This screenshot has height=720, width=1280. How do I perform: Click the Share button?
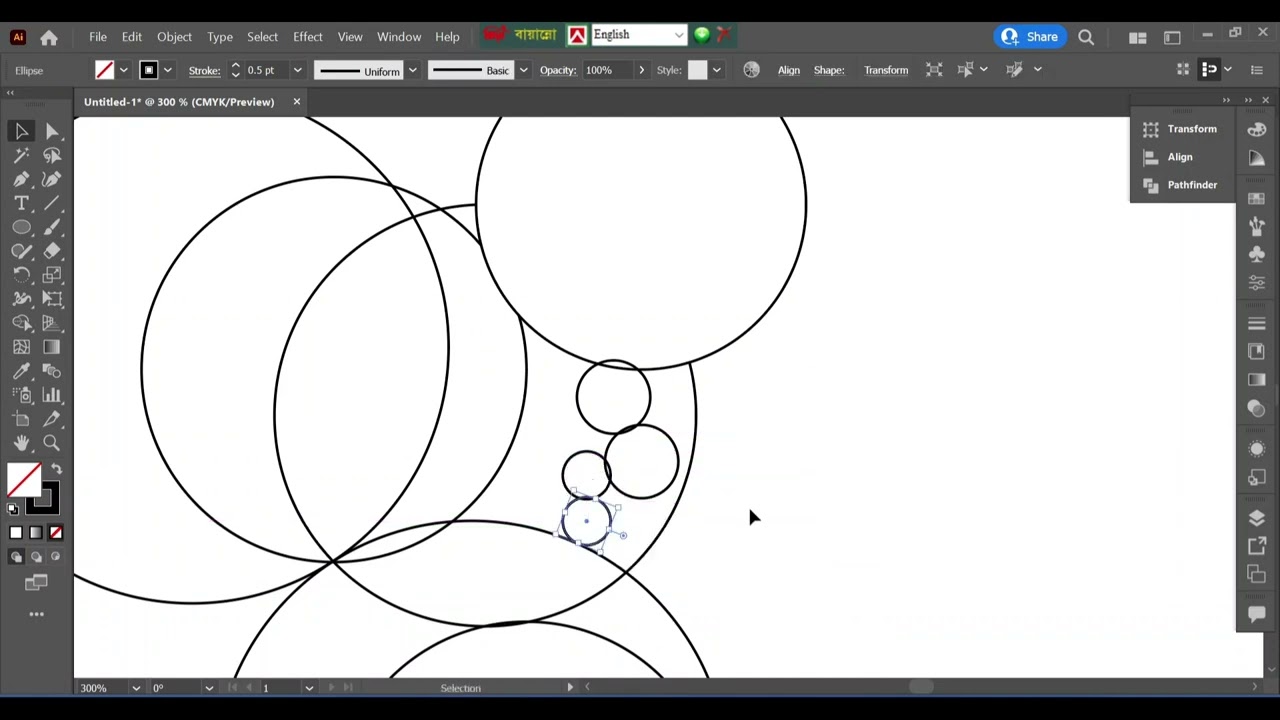point(1030,37)
